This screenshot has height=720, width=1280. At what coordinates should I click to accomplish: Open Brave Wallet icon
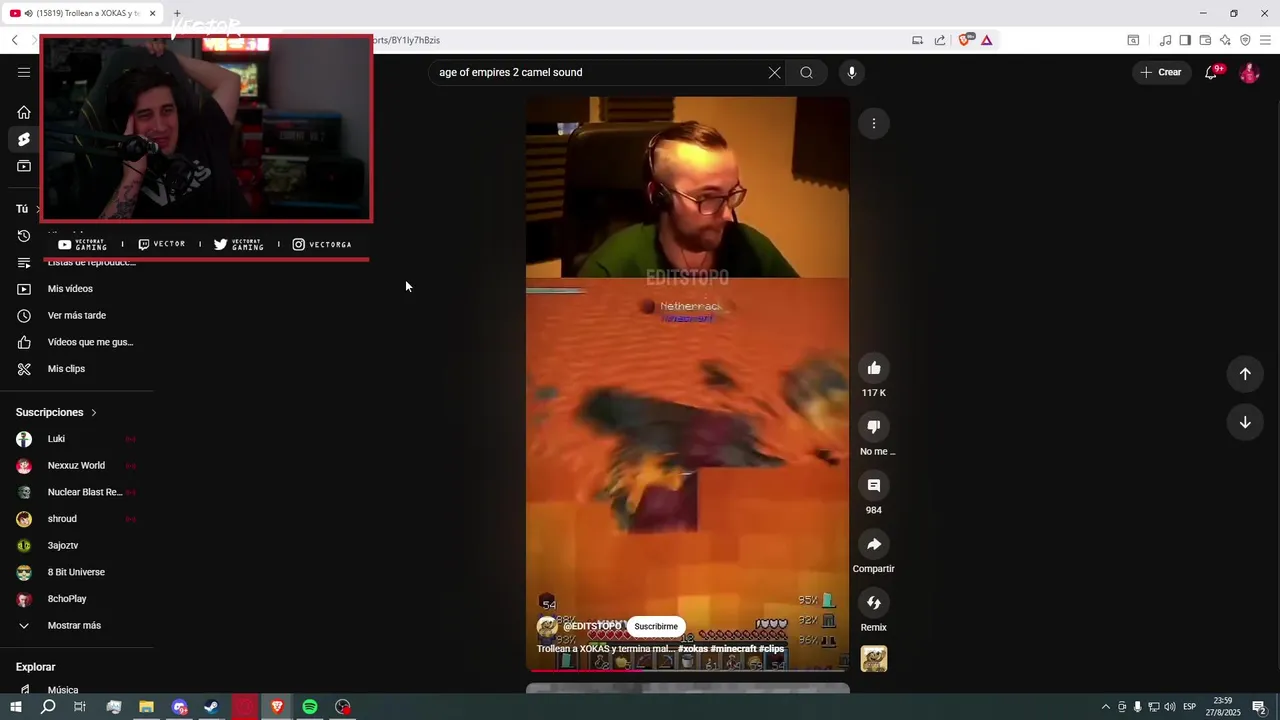point(1205,40)
